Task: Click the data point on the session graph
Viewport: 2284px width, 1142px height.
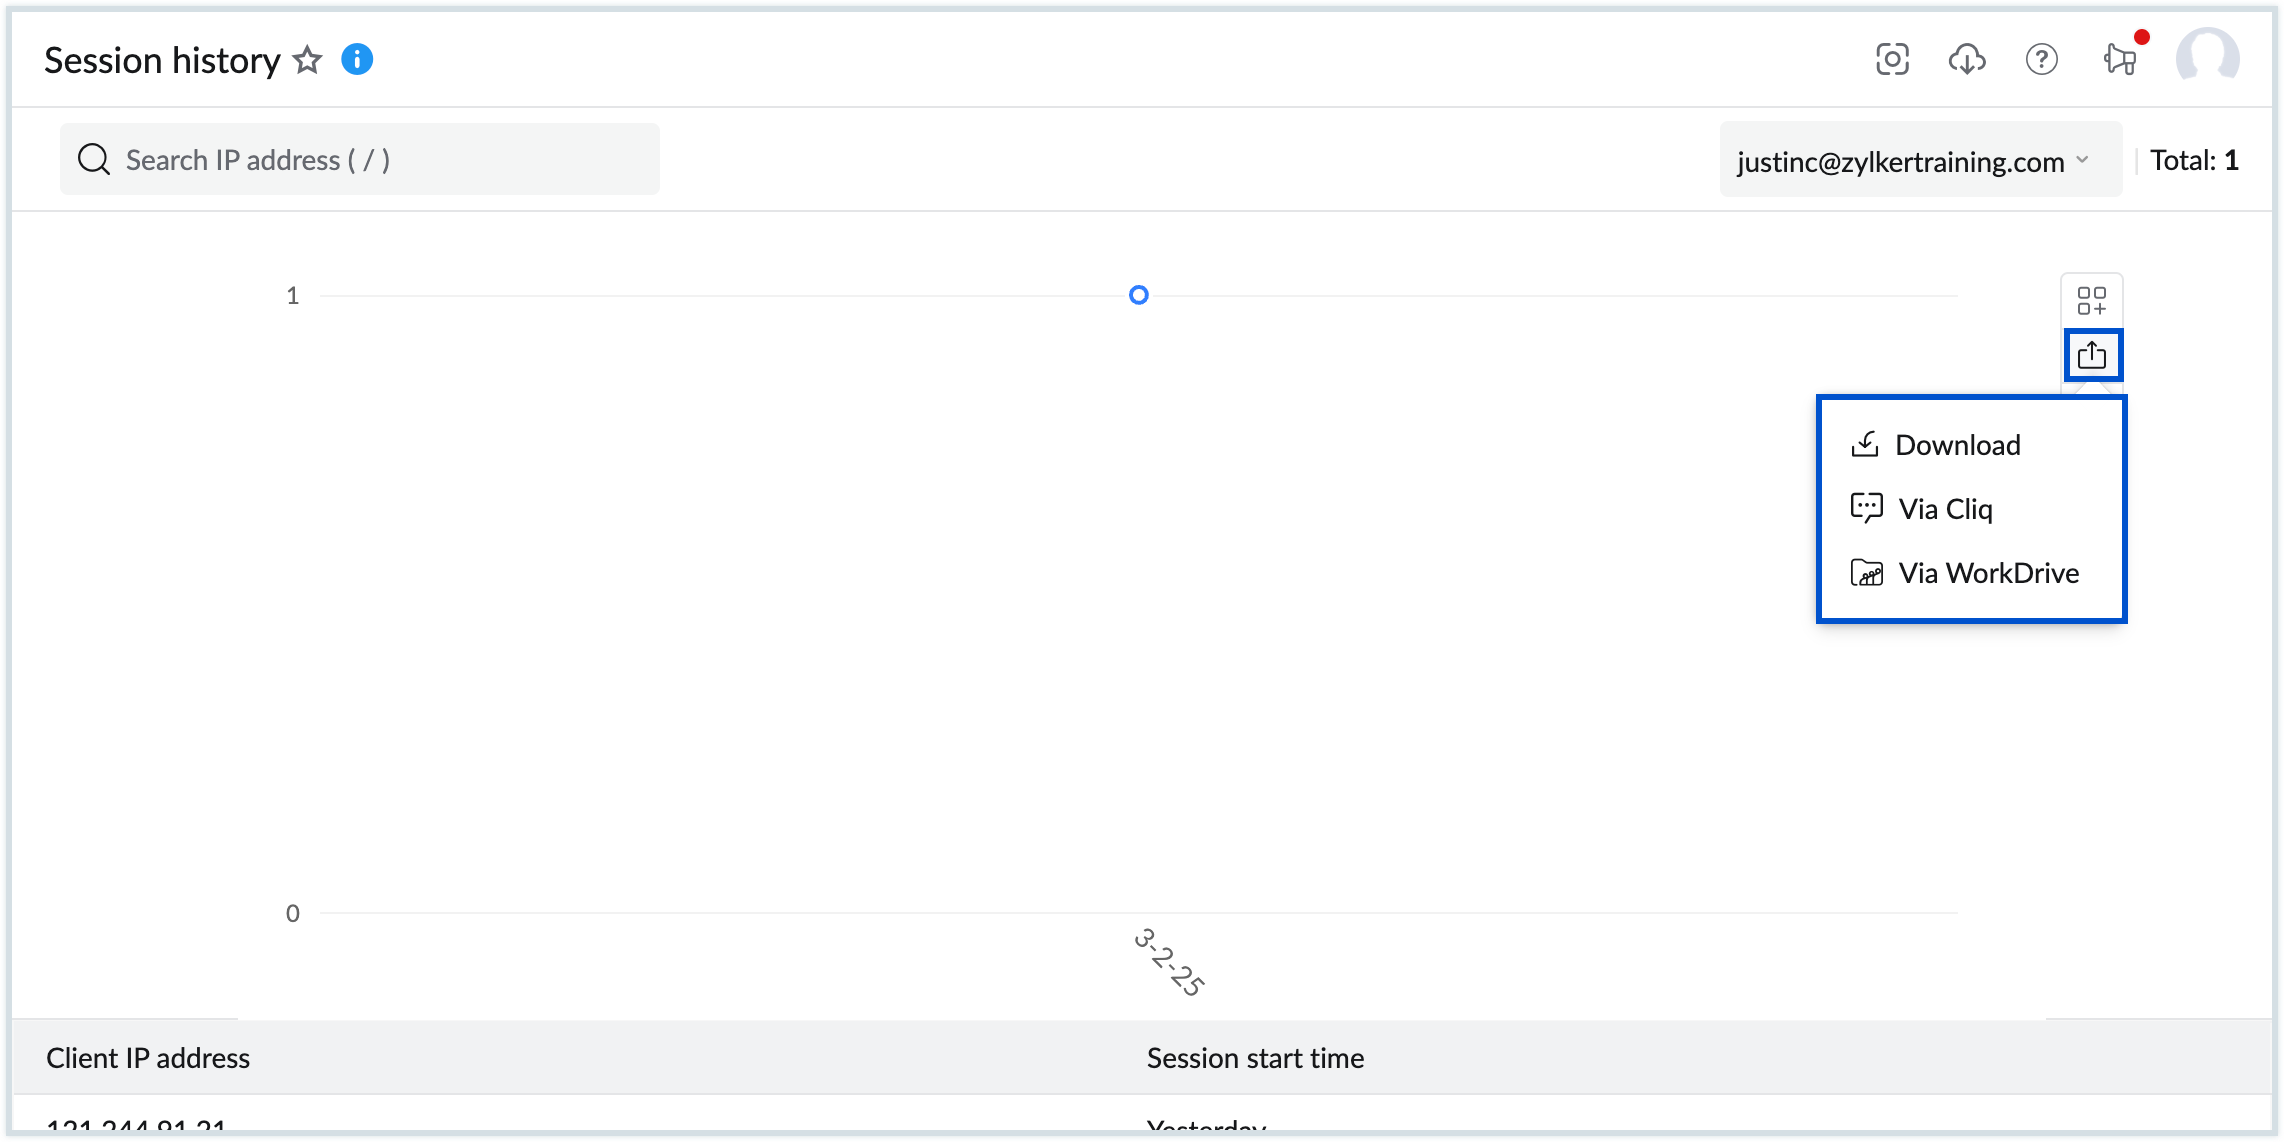Action: click(x=1139, y=294)
